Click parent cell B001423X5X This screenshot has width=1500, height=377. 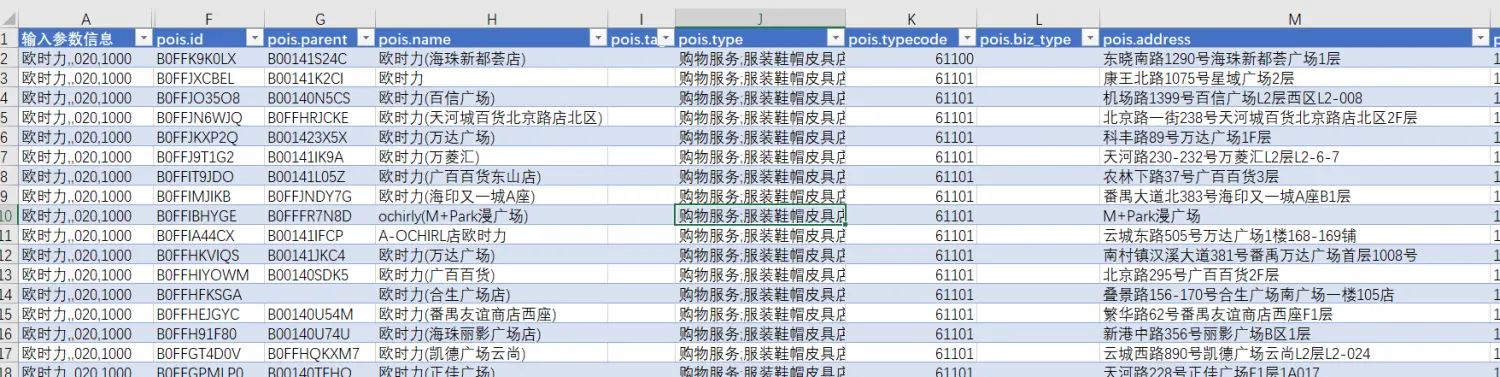click(x=308, y=137)
